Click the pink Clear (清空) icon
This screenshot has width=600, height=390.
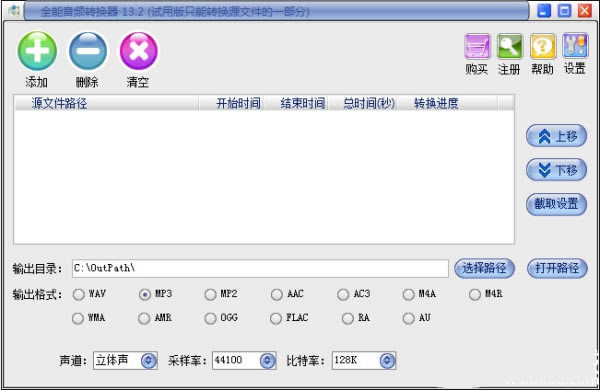[139, 51]
